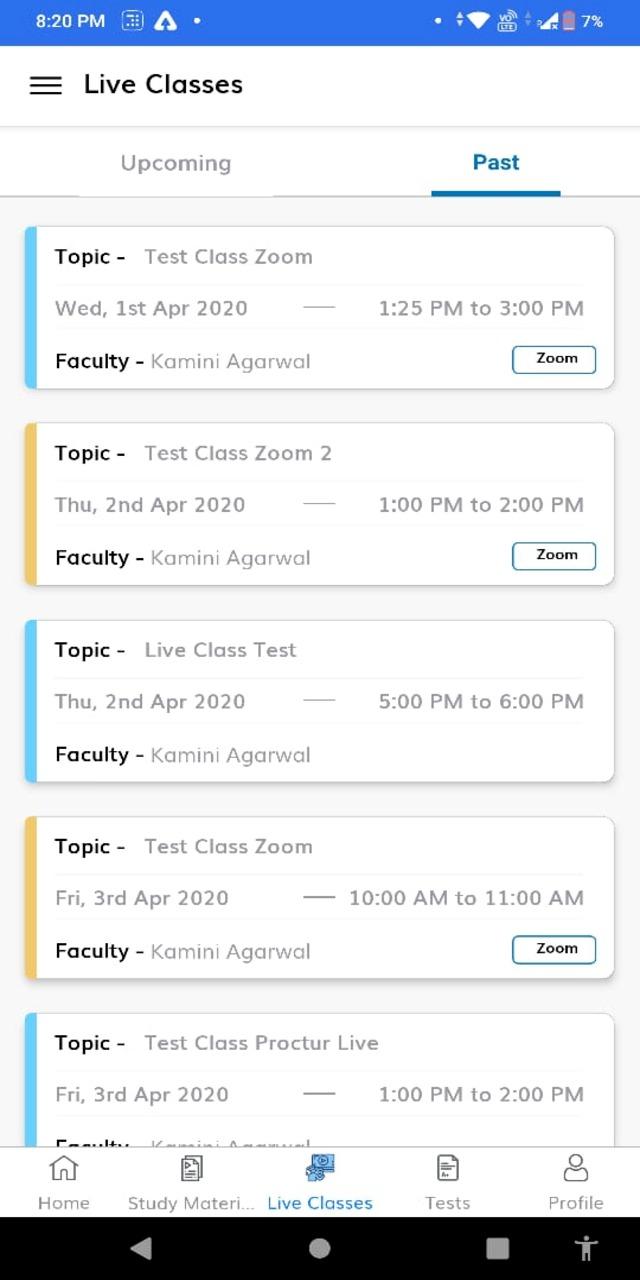Open the hamburger navigation menu
The width and height of the screenshot is (640, 1280).
coord(46,85)
